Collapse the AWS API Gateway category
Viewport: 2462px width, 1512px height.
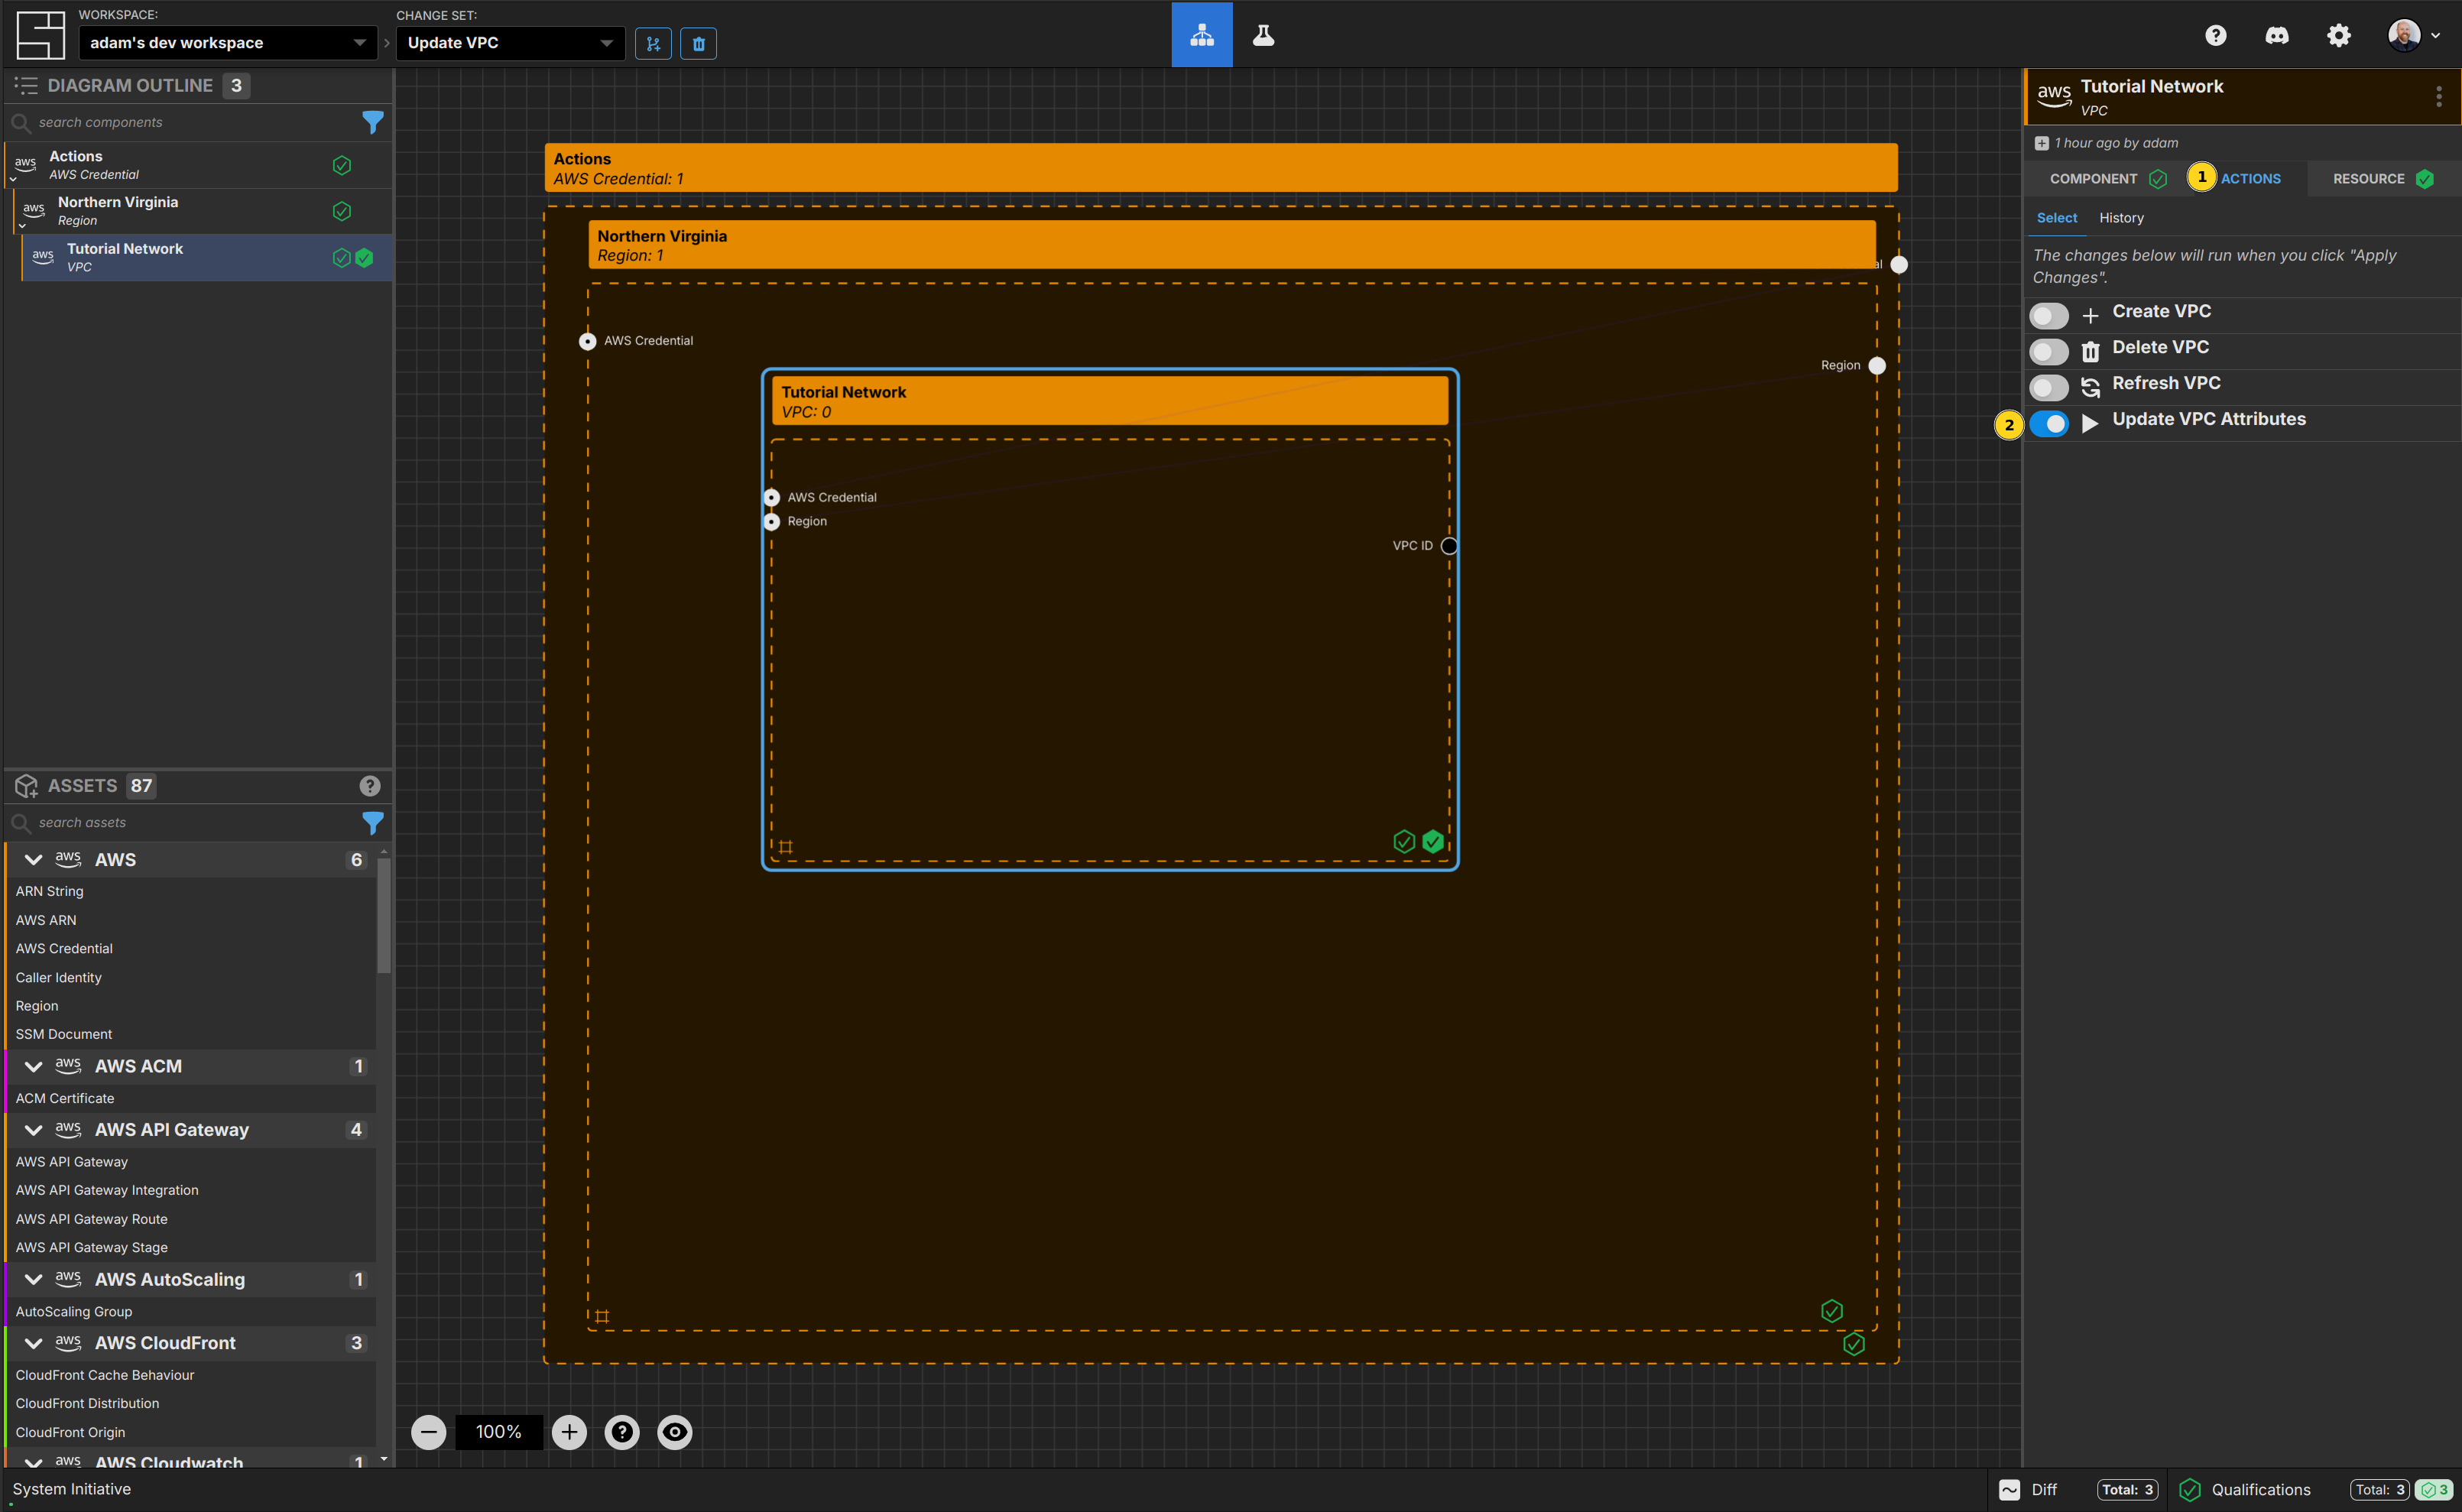[x=33, y=1130]
